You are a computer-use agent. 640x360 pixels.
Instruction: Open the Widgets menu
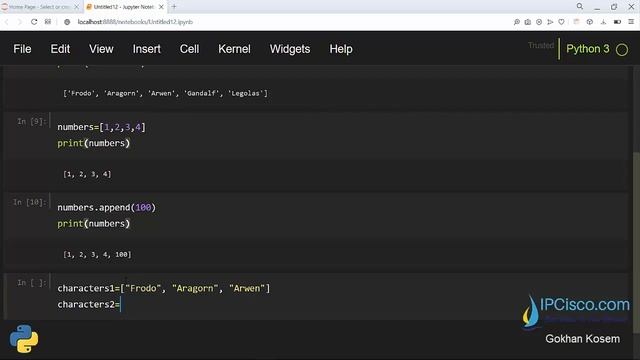290,49
